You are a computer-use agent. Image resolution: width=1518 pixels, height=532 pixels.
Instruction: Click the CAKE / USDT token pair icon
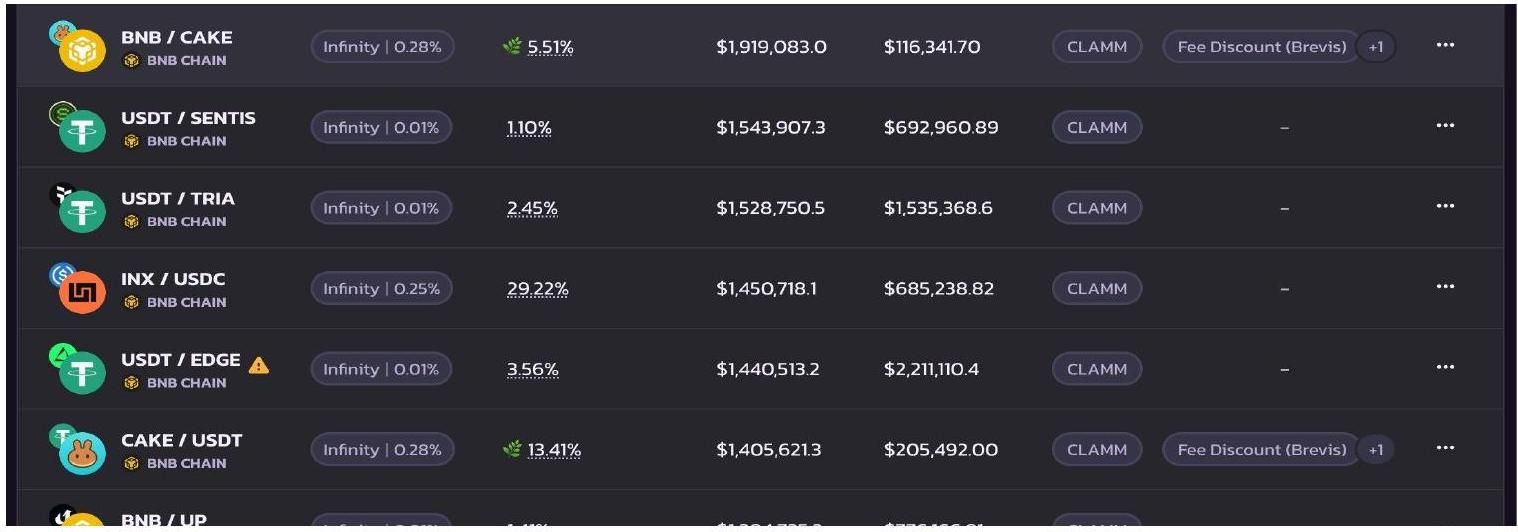77,450
